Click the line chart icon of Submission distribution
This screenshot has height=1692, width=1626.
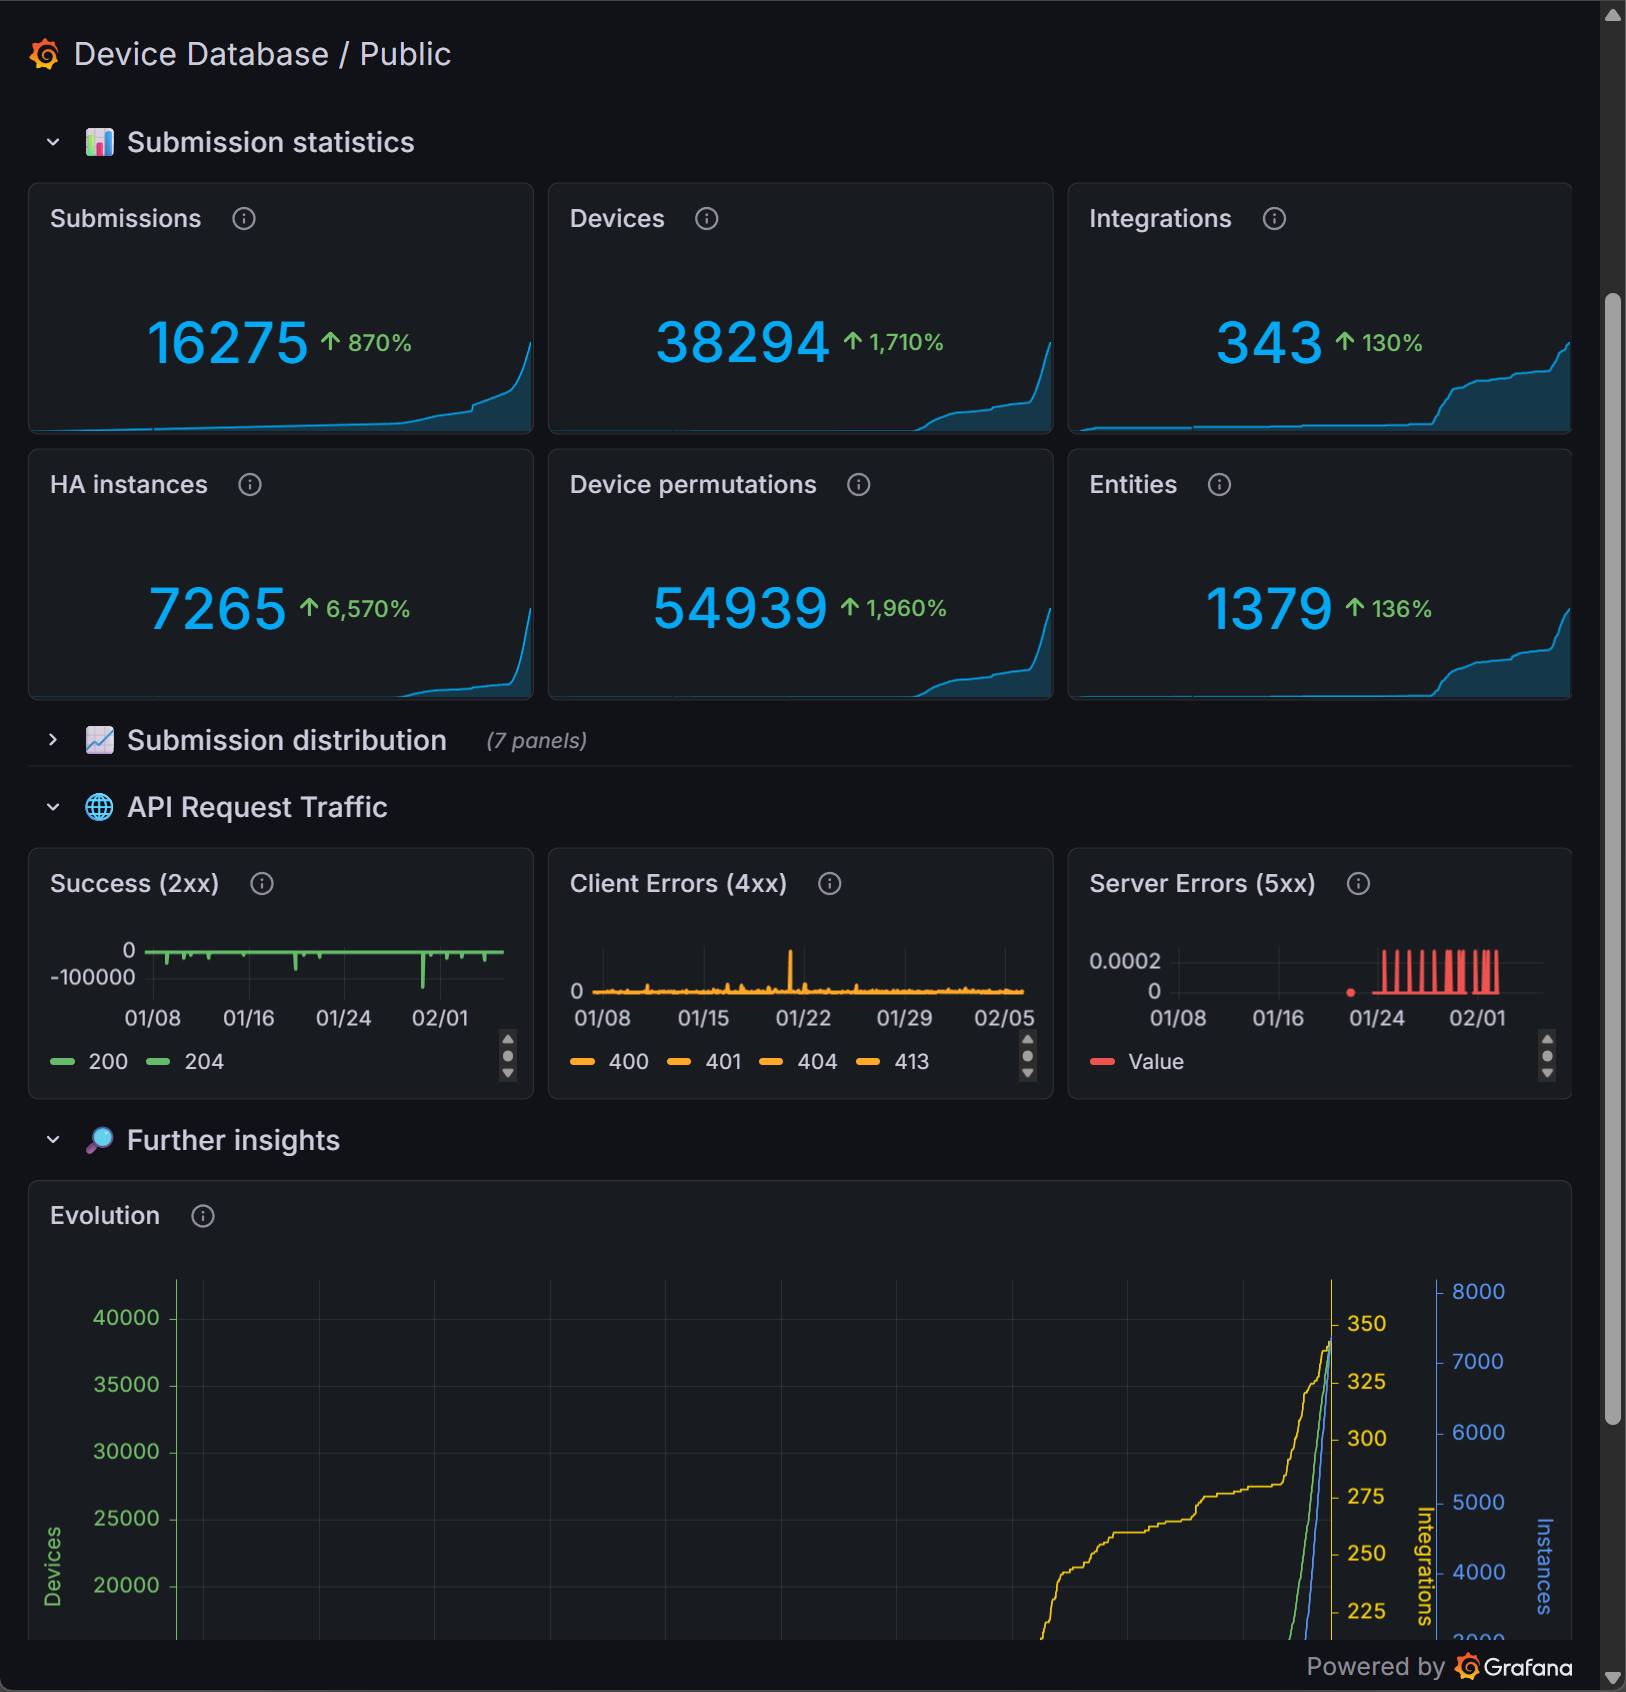99,740
